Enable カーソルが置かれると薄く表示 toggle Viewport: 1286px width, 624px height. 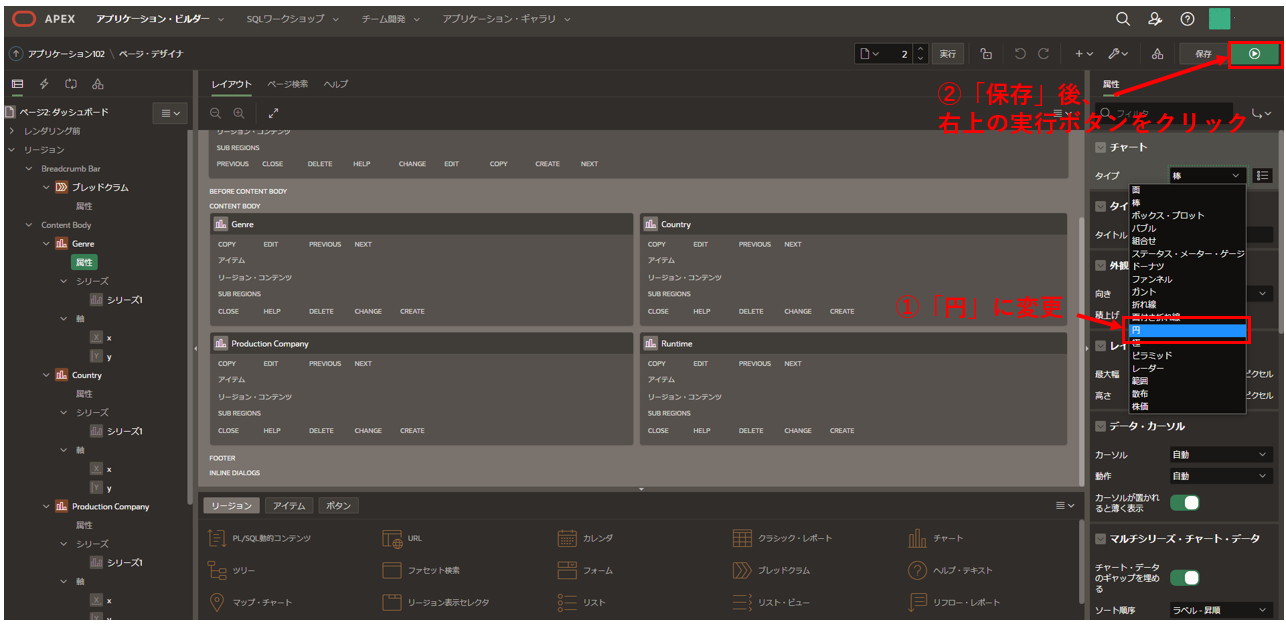coord(1184,501)
